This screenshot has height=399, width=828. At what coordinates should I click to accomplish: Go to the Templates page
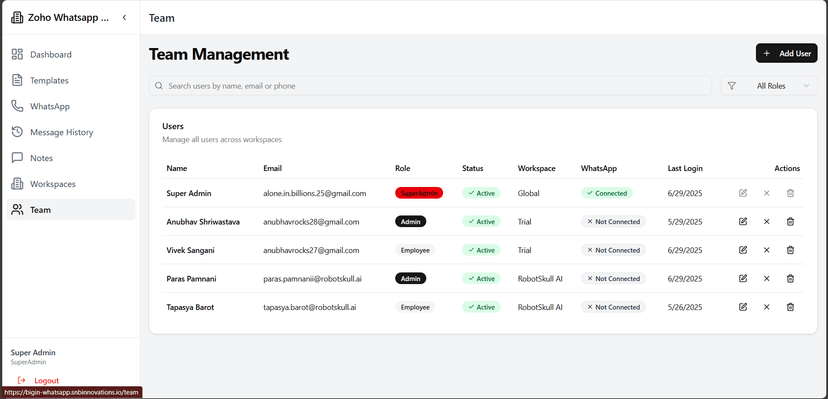71,80
